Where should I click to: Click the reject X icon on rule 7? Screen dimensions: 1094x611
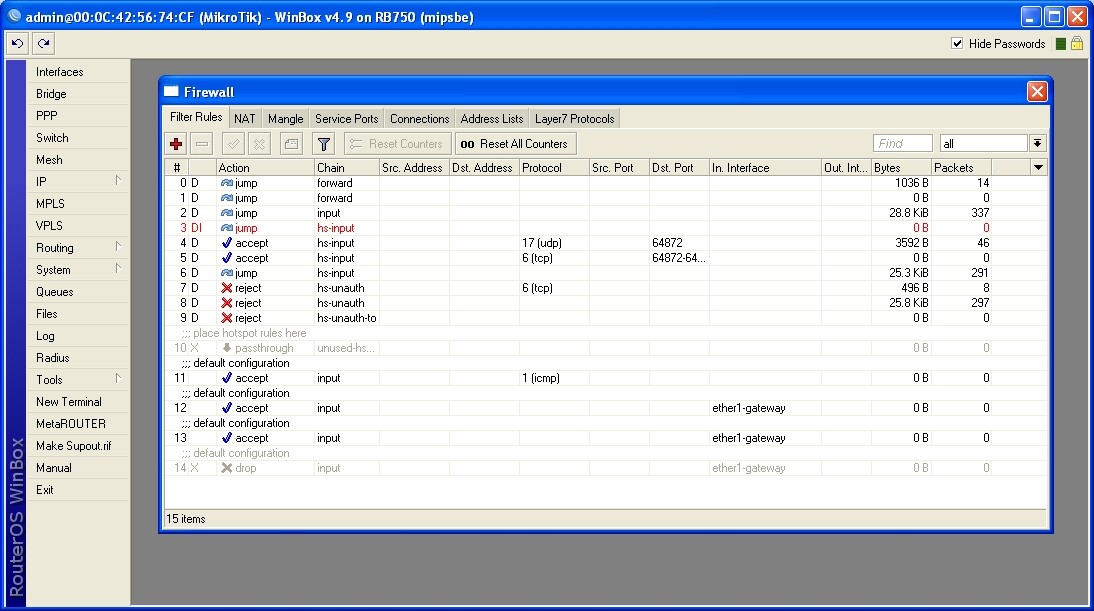227,288
